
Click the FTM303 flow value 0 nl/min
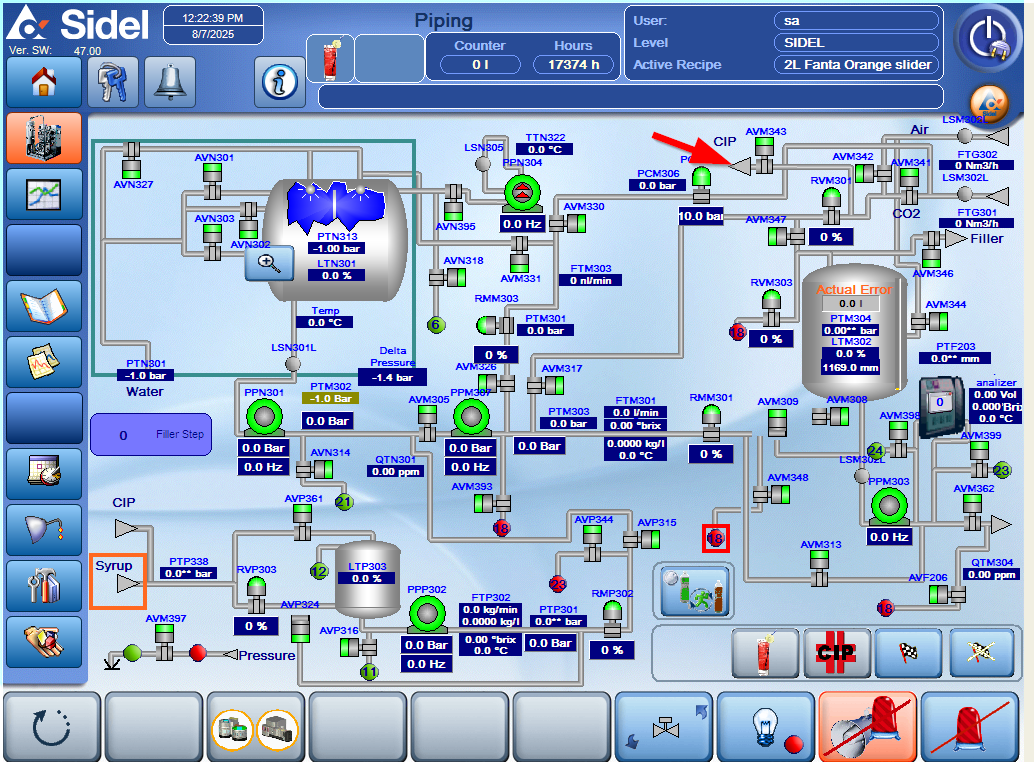(590, 280)
